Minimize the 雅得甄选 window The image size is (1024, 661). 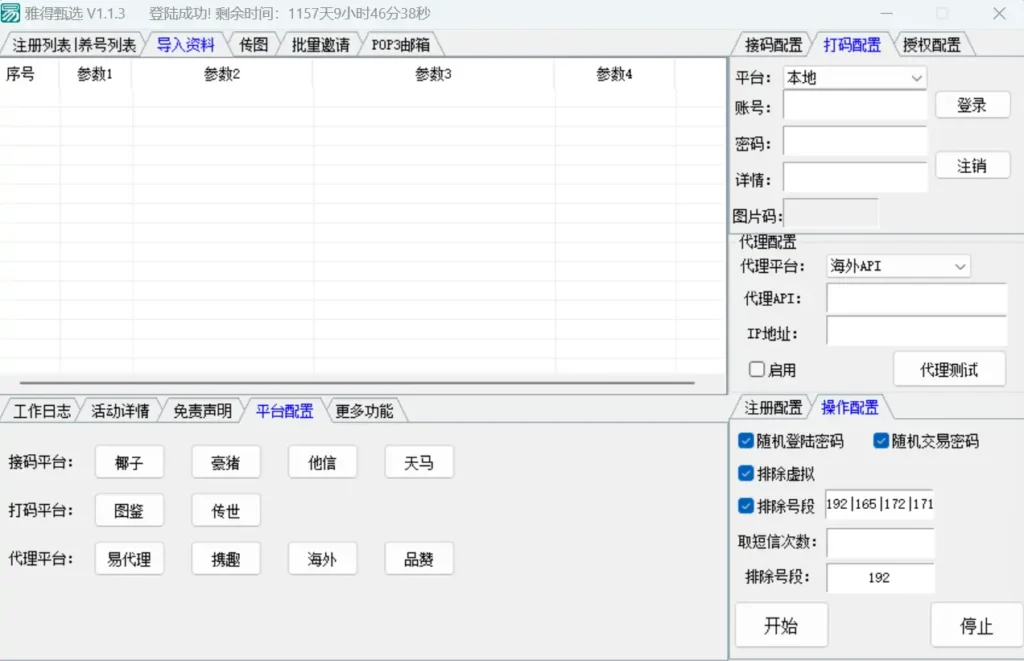[x=886, y=13]
